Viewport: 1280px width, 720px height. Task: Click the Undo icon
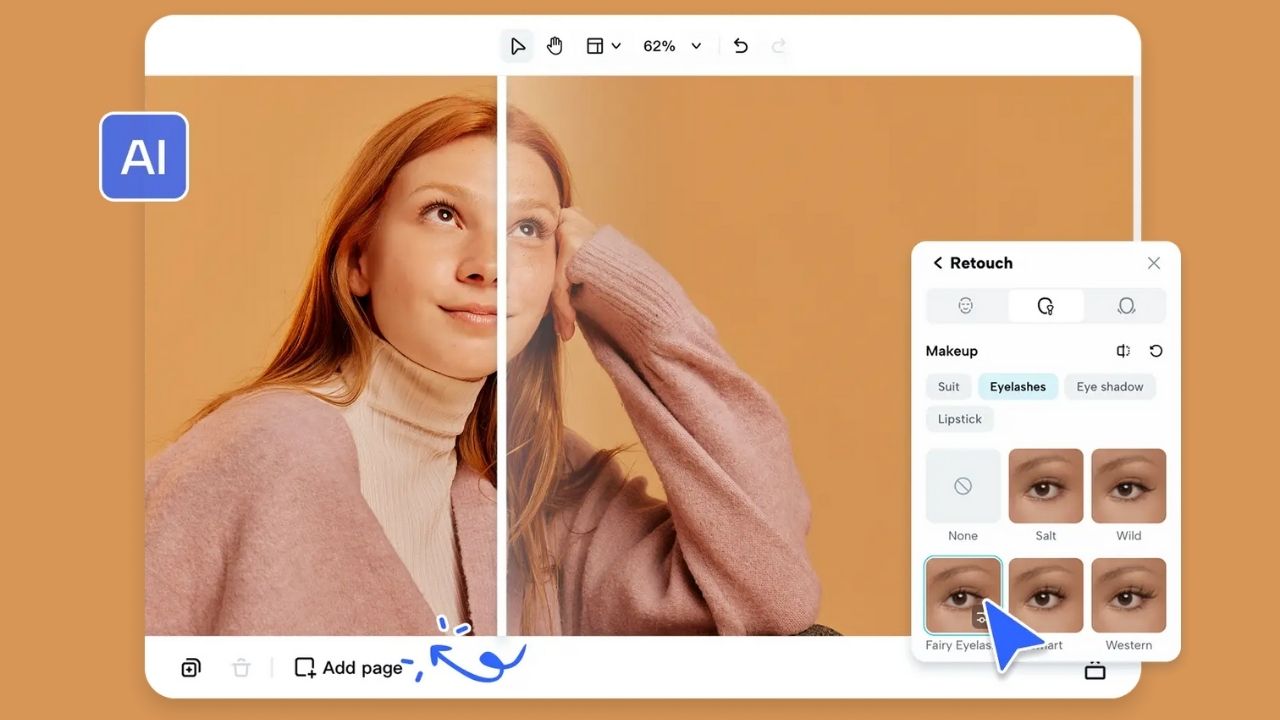click(x=740, y=45)
